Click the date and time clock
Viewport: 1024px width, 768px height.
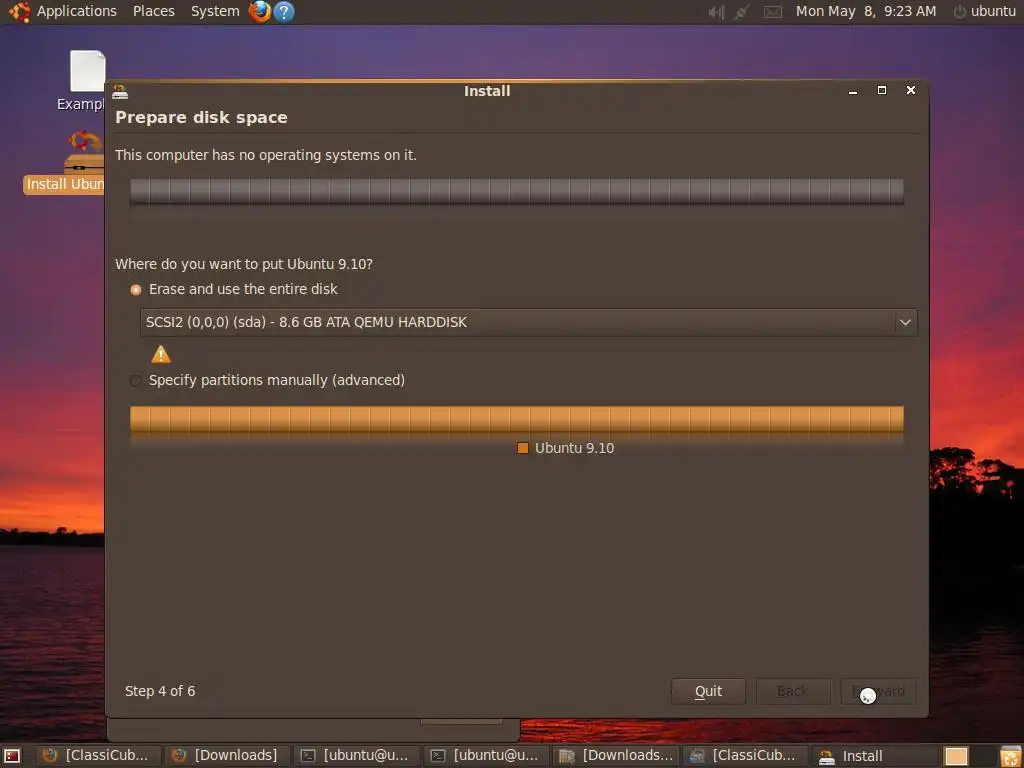click(x=865, y=12)
